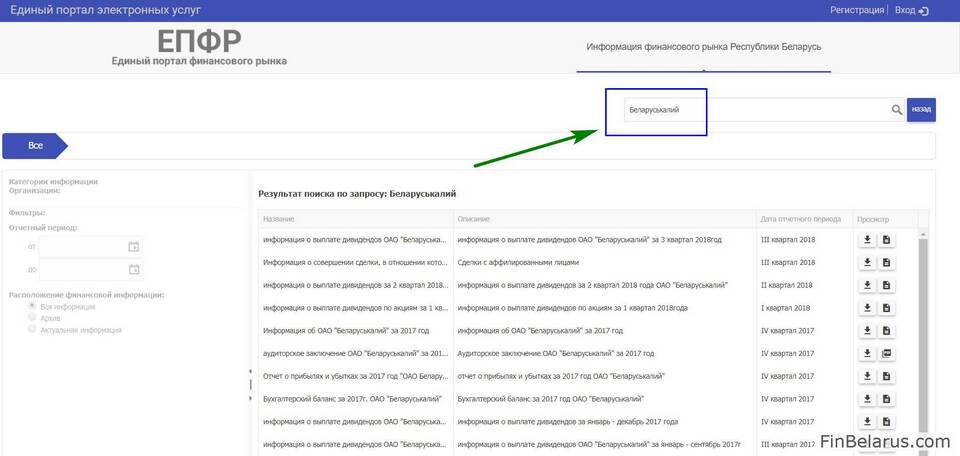This screenshot has height=456, width=960.
Task: View document for III квартал 2018 dividends
Action: coord(886,240)
